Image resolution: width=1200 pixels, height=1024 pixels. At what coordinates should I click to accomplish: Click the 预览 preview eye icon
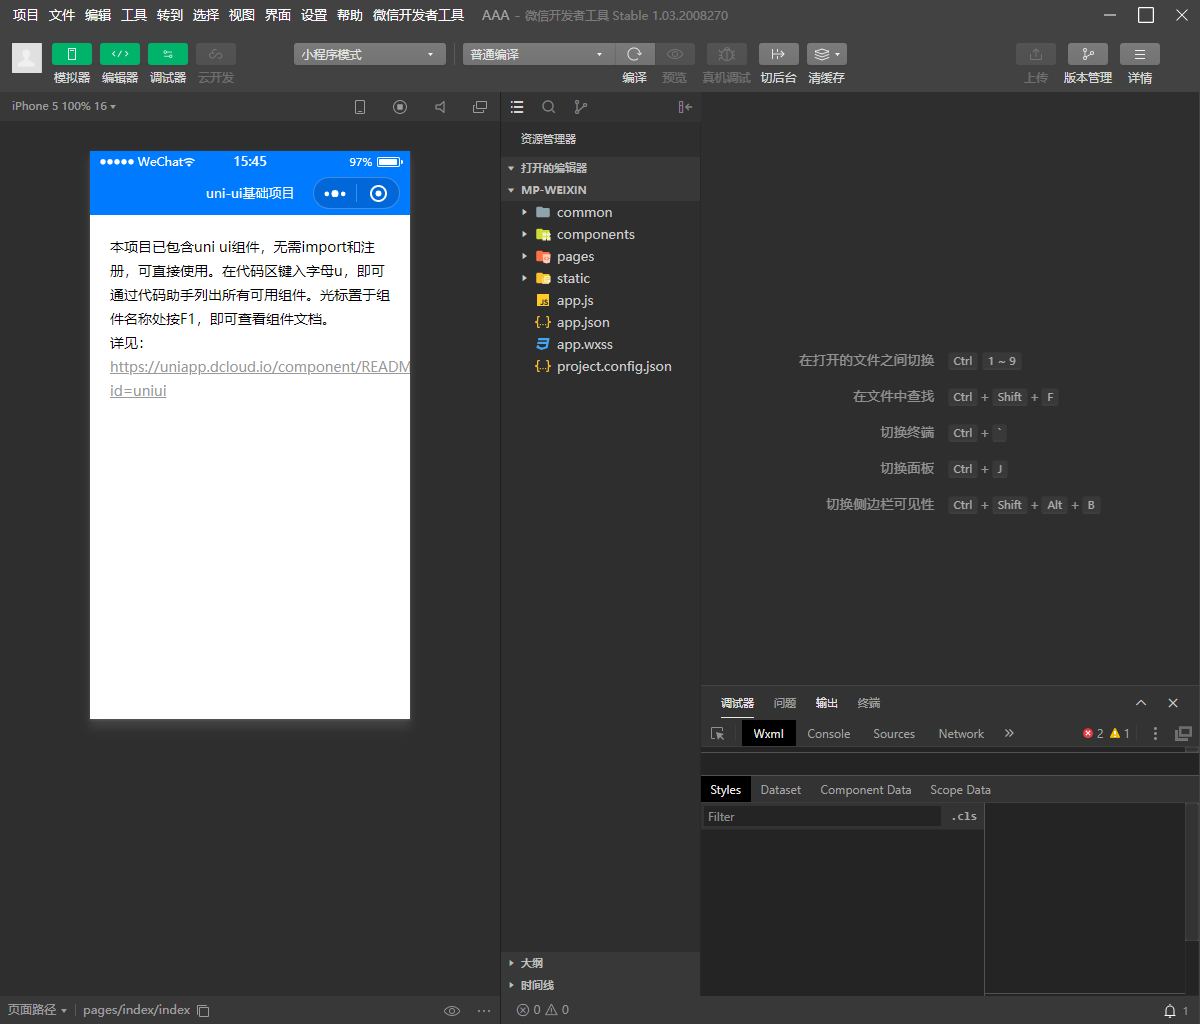pyautogui.click(x=675, y=54)
